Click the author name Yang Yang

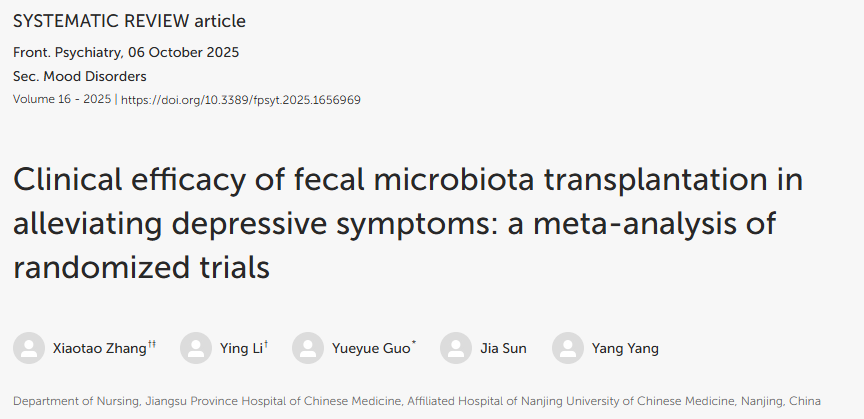(x=625, y=349)
